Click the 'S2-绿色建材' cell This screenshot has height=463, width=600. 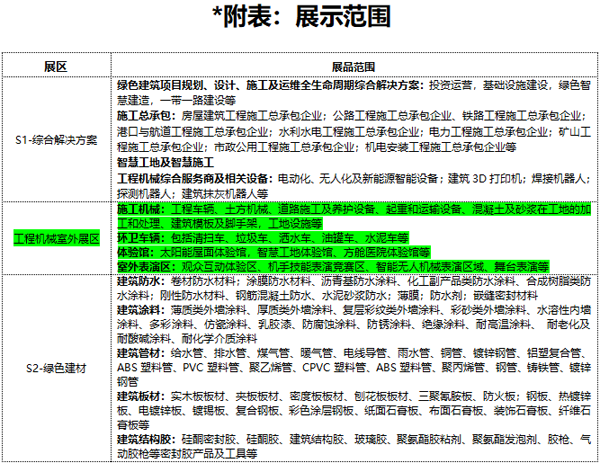(56, 368)
